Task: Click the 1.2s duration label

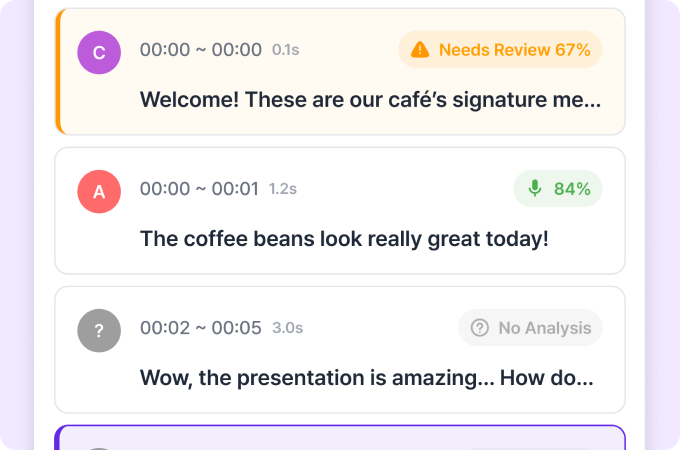Action: (283, 189)
